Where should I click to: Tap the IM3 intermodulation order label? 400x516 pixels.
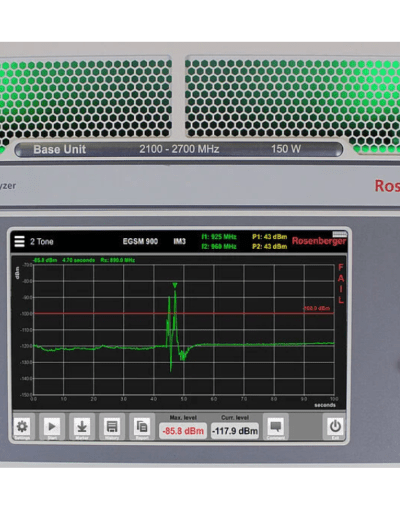pos(179,241)
